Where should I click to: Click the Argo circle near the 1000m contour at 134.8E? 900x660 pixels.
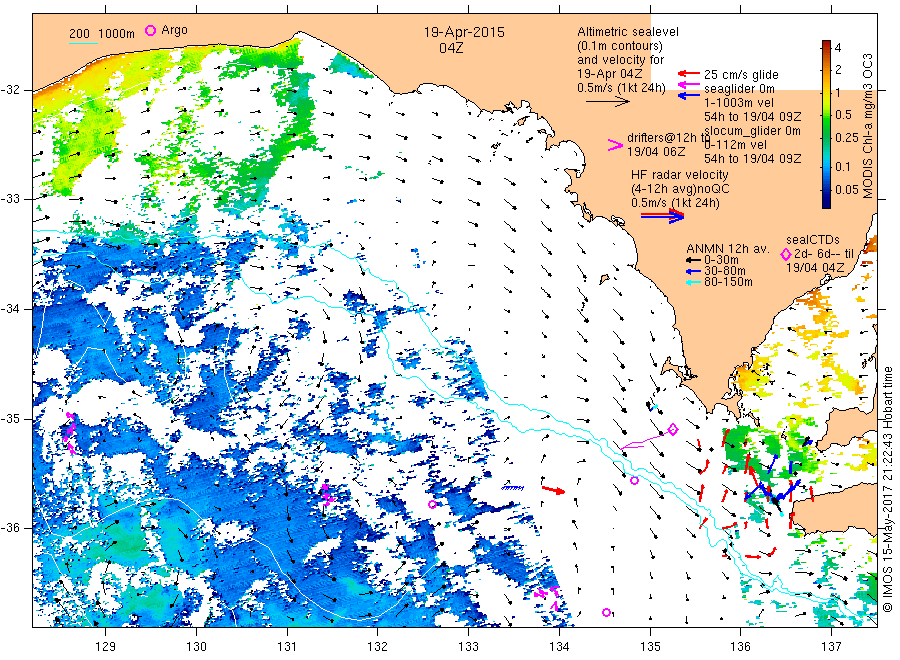tap(634, 480)
